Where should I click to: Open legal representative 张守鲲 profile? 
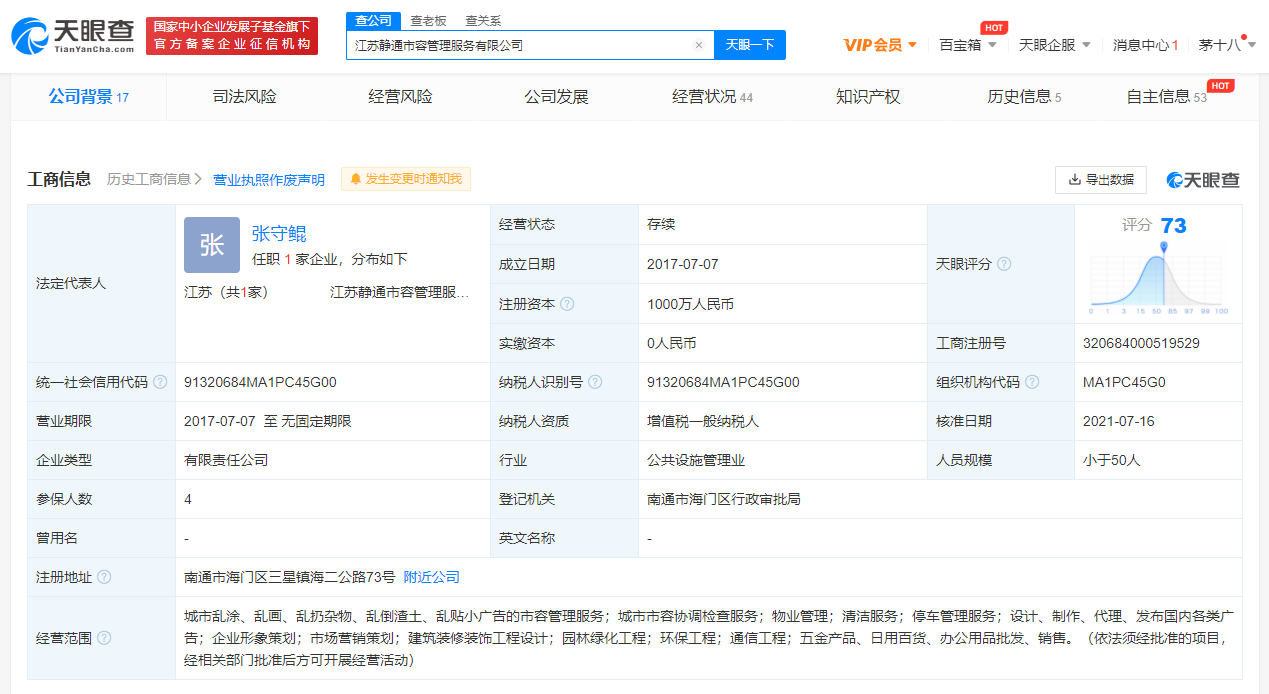pos(279,234)
